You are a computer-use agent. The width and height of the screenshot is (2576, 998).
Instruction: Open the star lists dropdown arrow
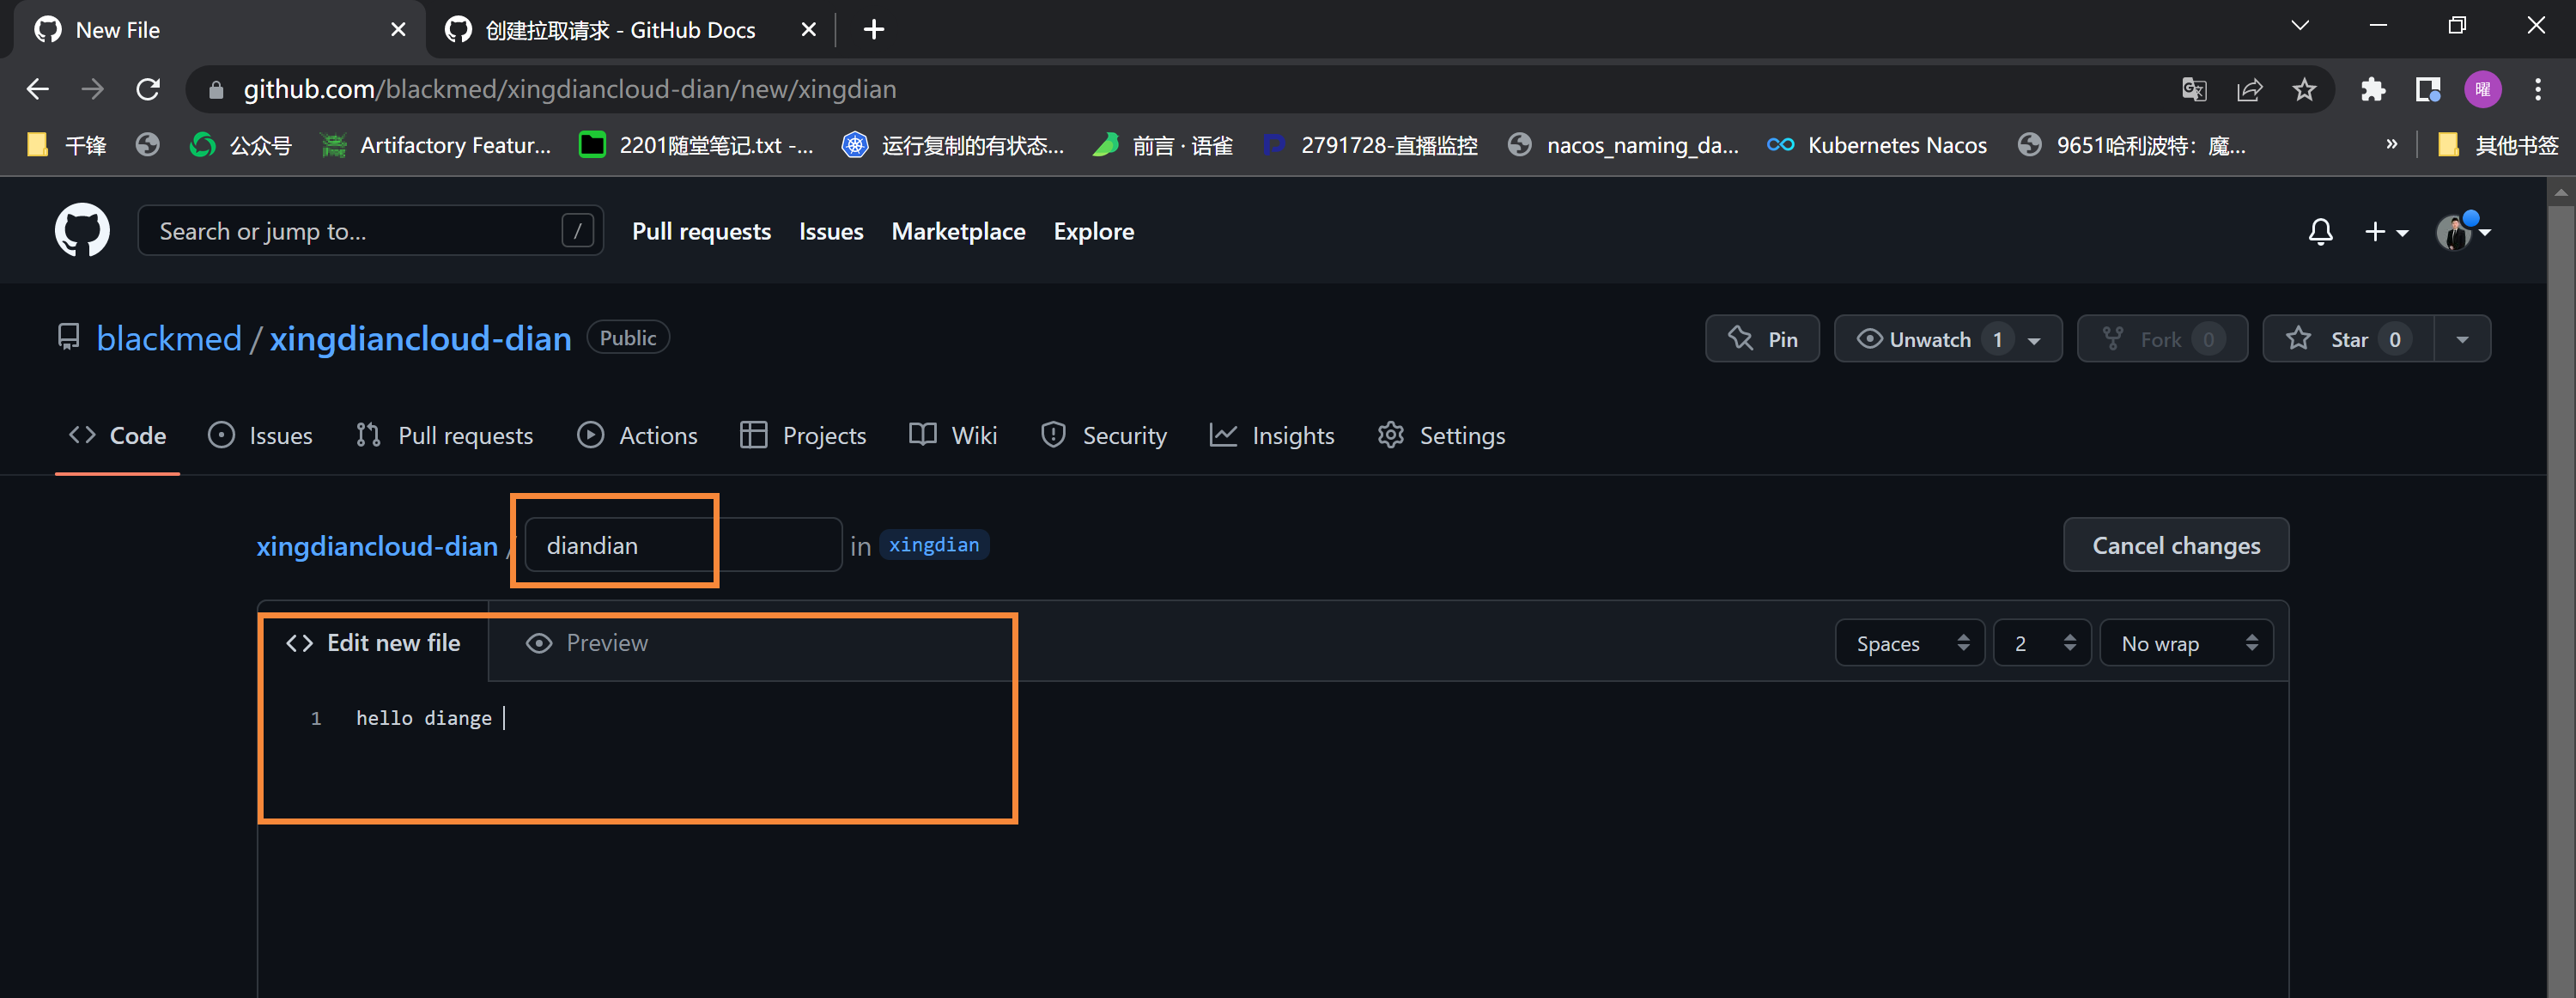pyautogui.click(x=2462, y=339)
